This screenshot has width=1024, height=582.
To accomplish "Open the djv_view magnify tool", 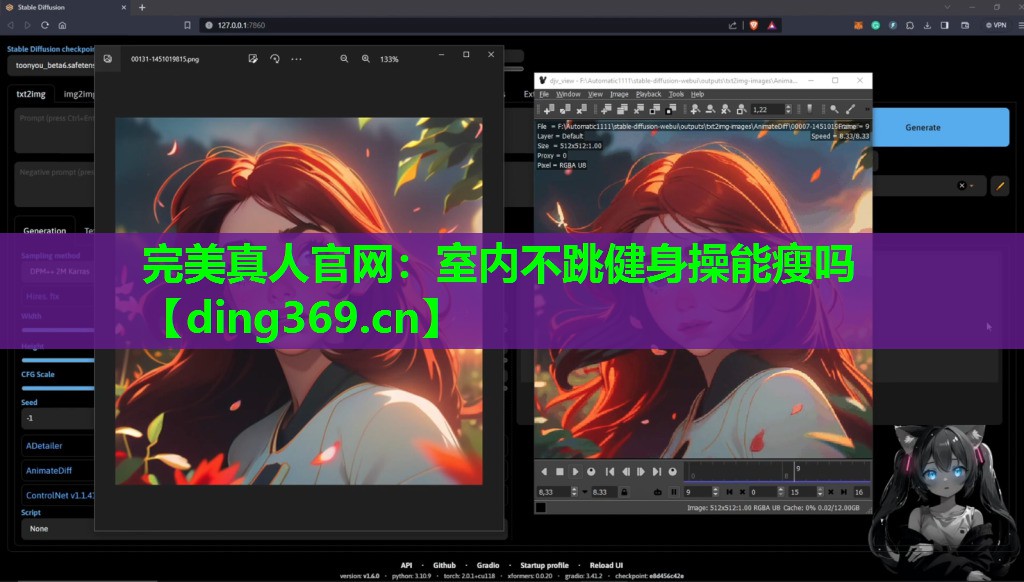I will tap(834, 109).
